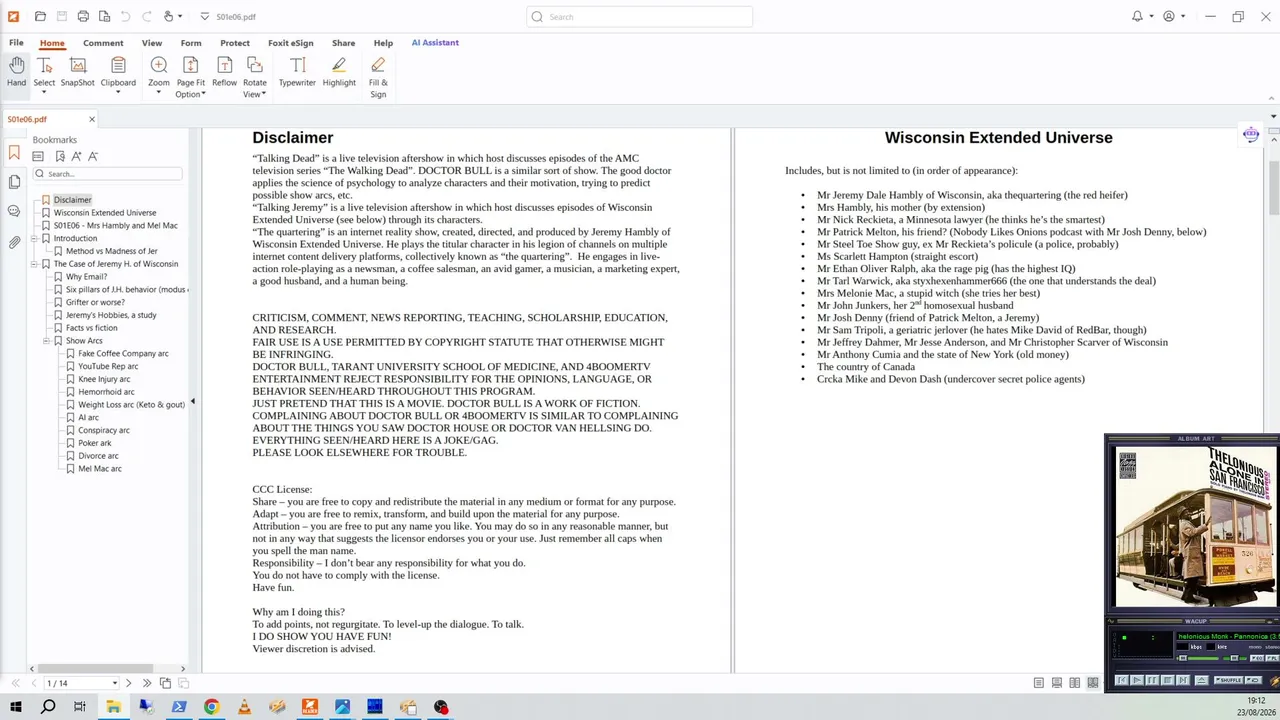Open the Pages thumbnail panel icon
The height and width of the screenshot is (720, 1280).
point(14,182)
